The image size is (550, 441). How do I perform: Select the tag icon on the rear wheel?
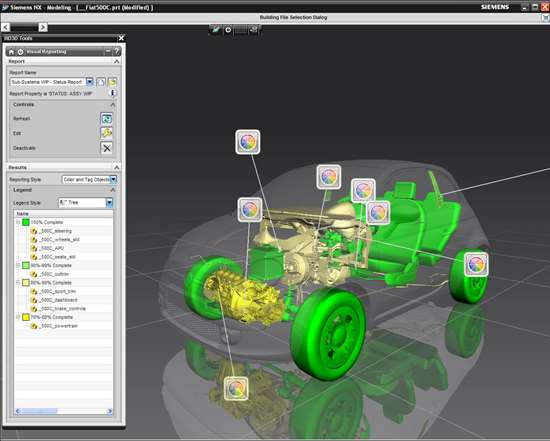click(476, 264)
